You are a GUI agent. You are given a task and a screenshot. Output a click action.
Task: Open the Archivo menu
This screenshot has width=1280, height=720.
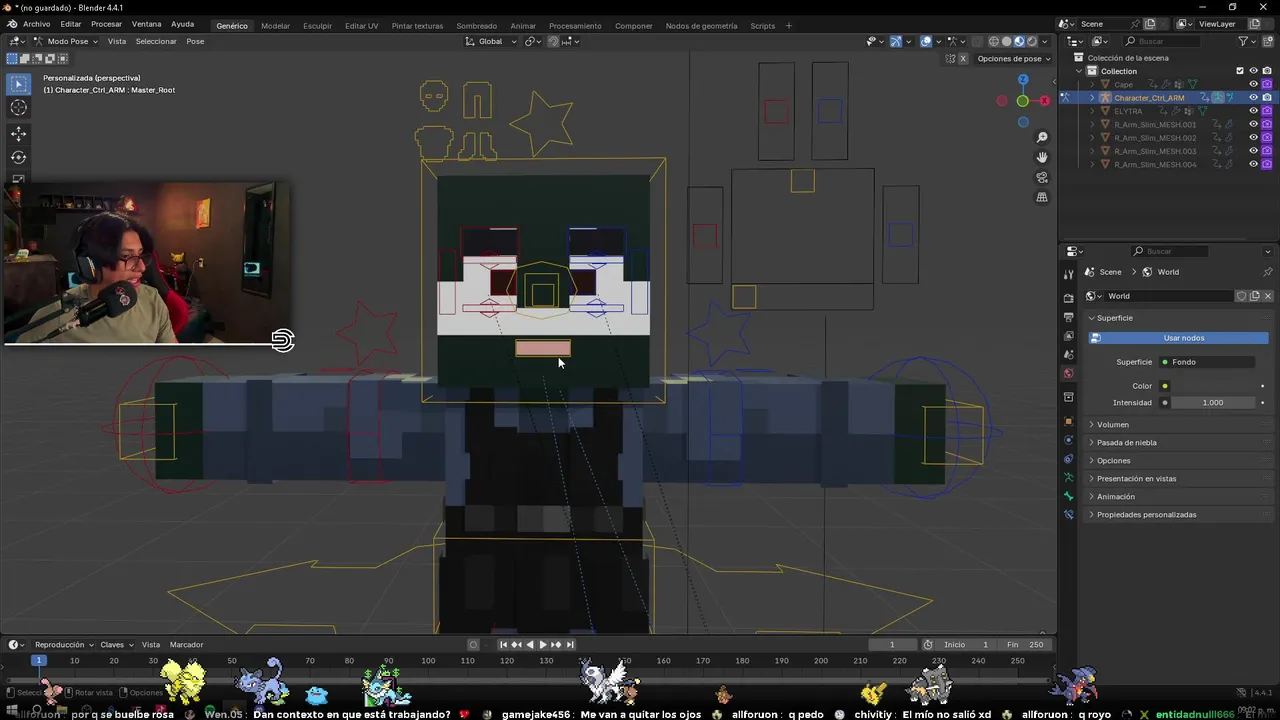pos(36,24)
